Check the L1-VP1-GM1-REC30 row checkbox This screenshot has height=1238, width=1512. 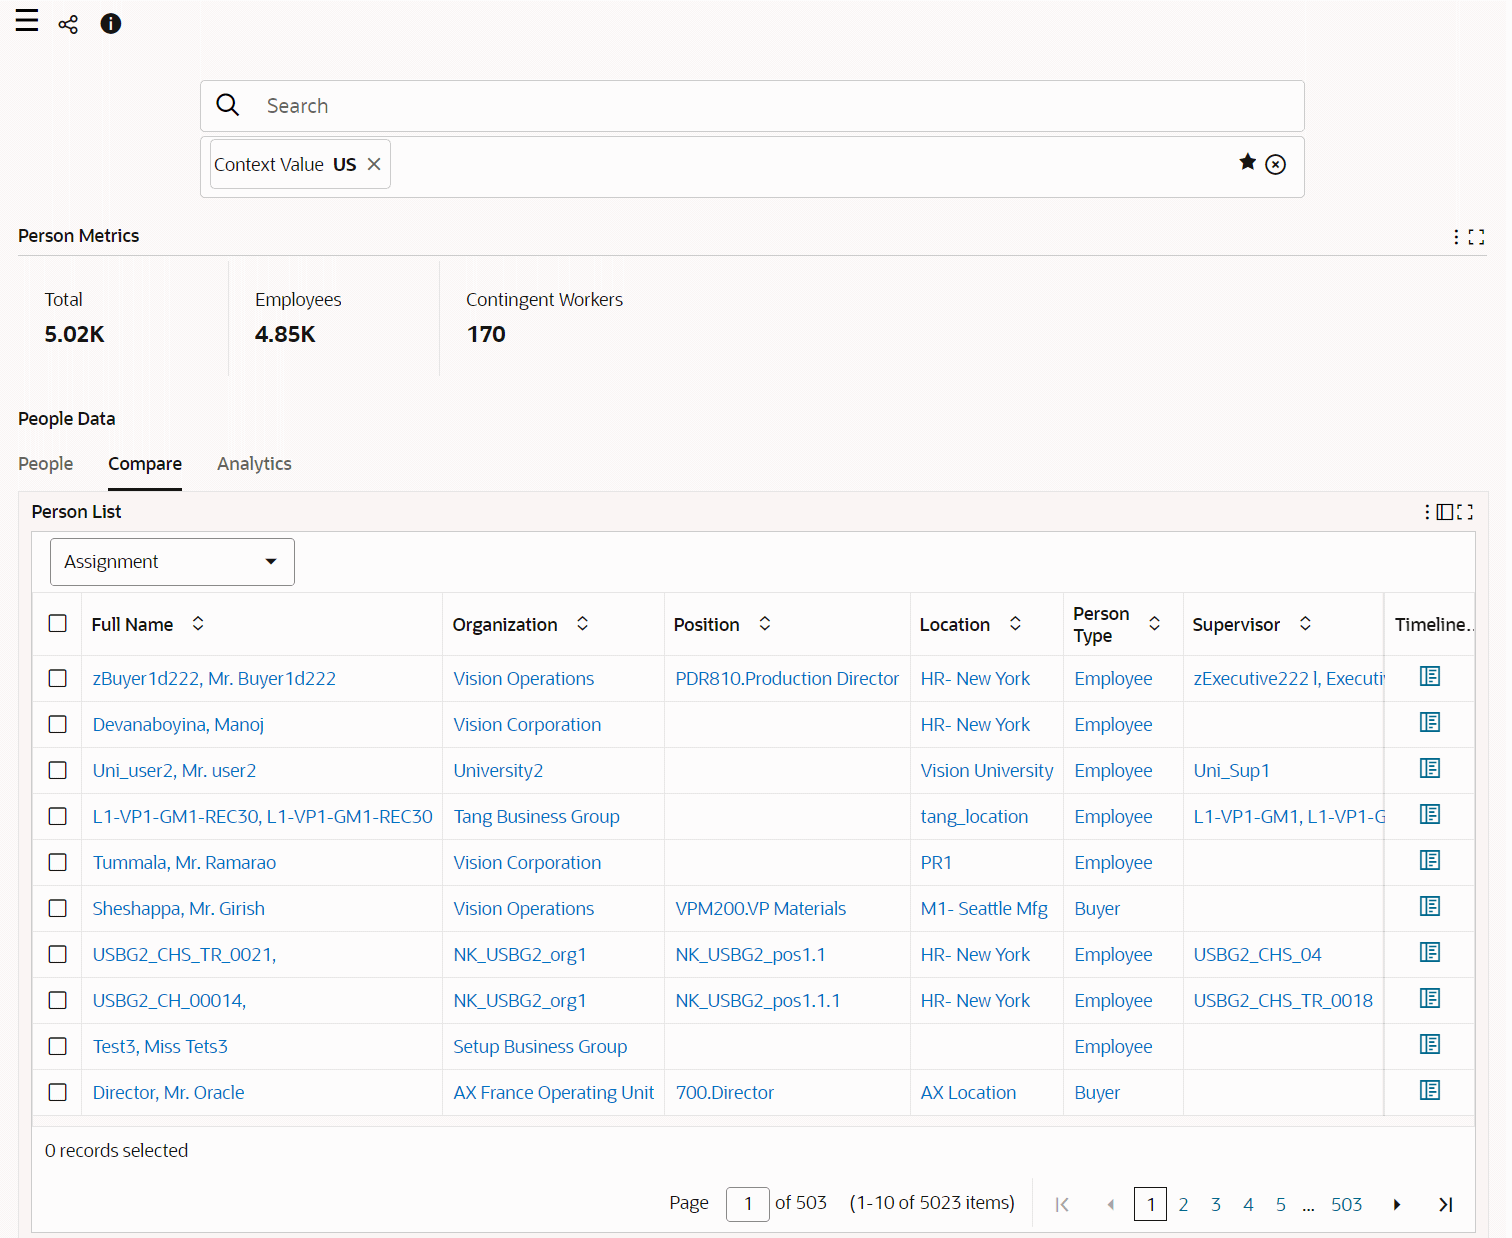tap(58, 816)
